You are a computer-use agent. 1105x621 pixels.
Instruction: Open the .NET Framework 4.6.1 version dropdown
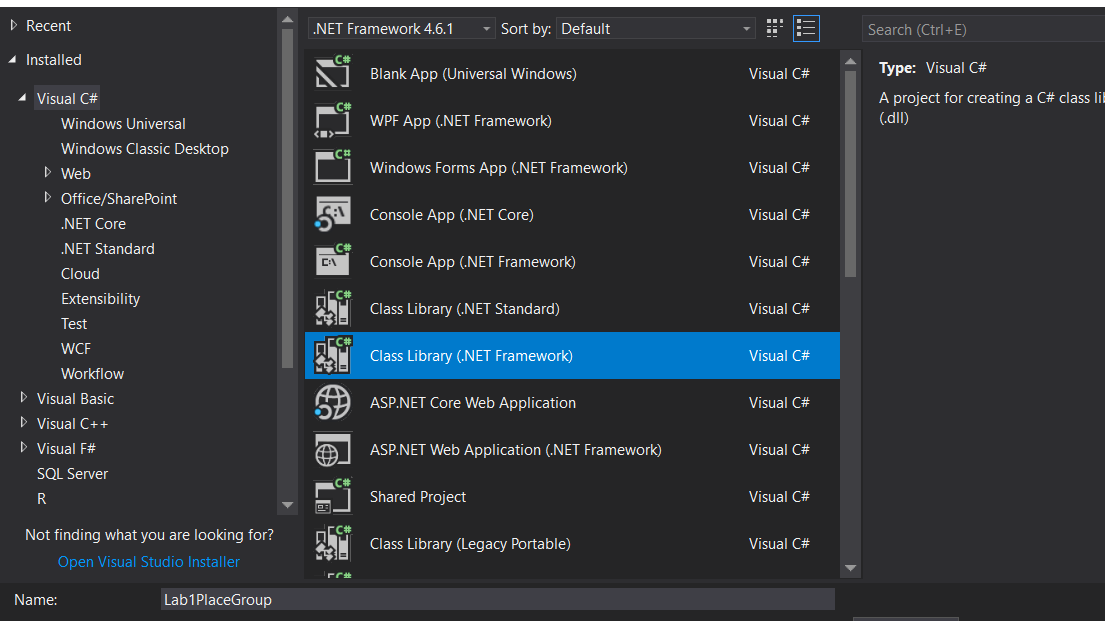(402, 29)
